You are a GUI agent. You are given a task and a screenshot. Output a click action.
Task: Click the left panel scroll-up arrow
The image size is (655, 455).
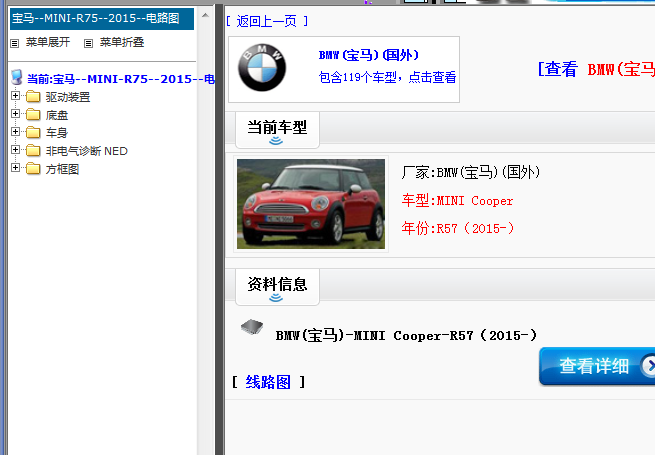205,15
